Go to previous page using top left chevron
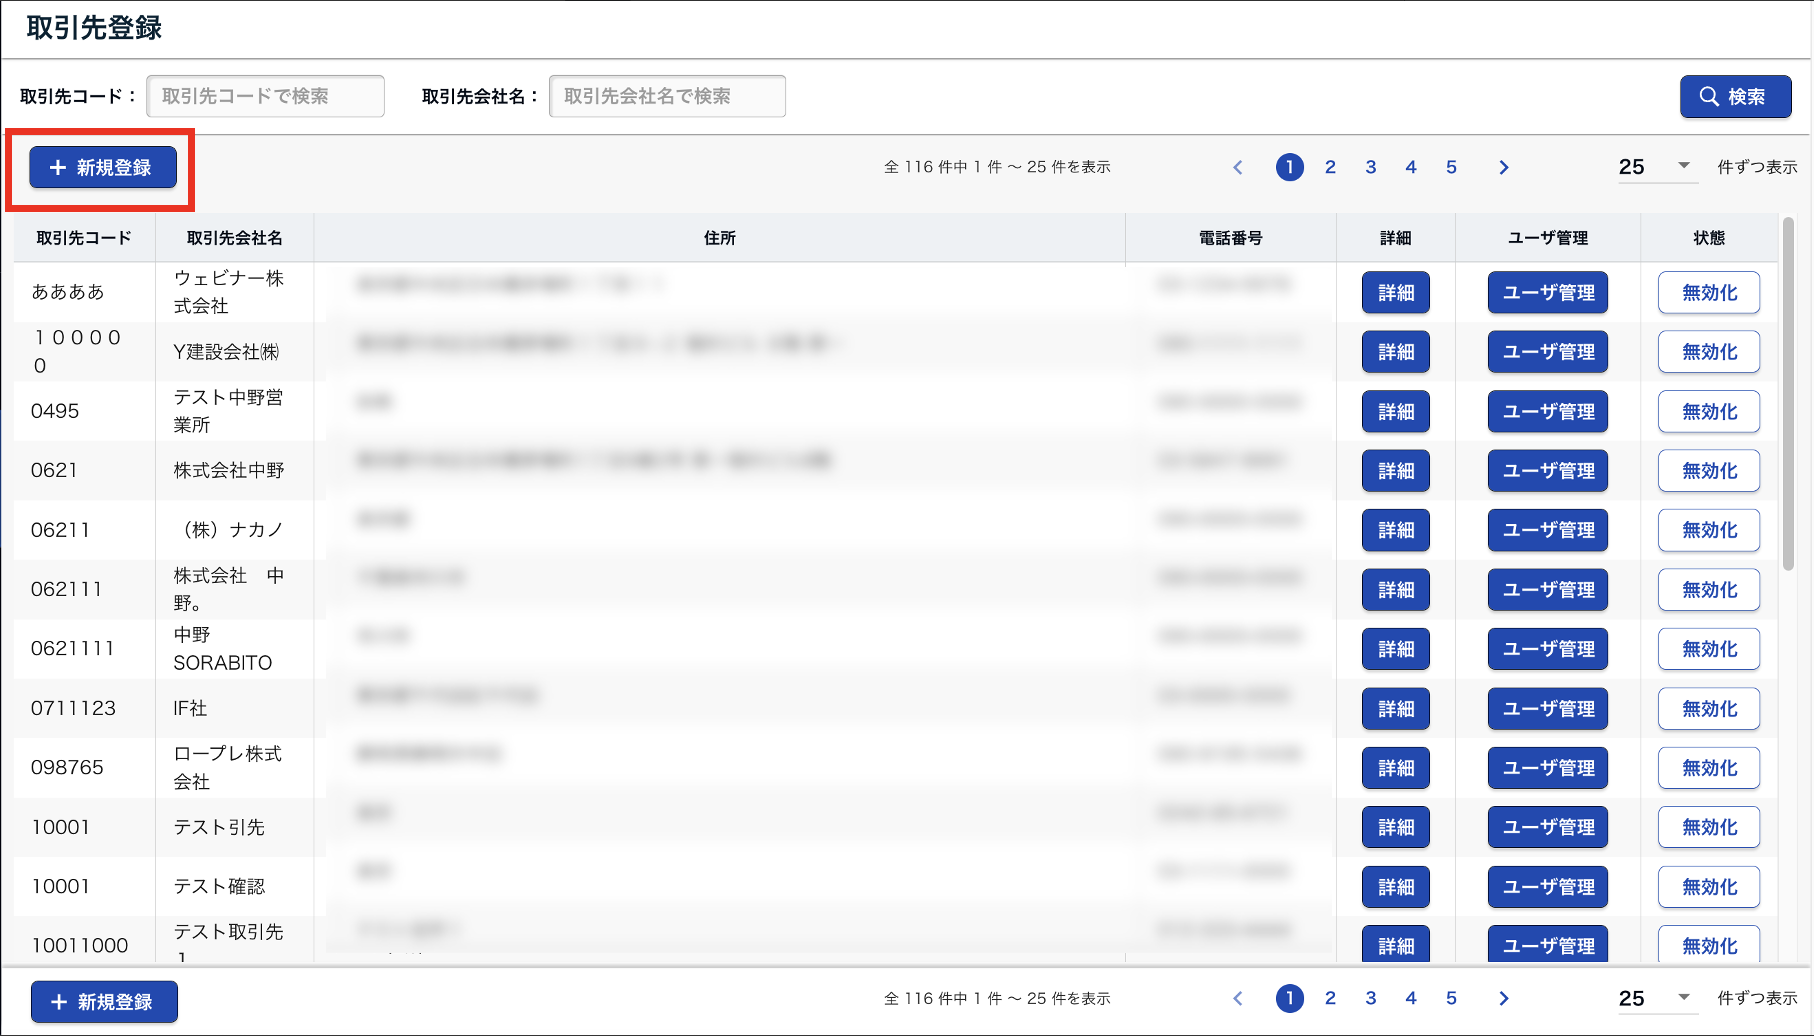Viewport: 1814px width, 1036px height. [x=1238, y=168]
